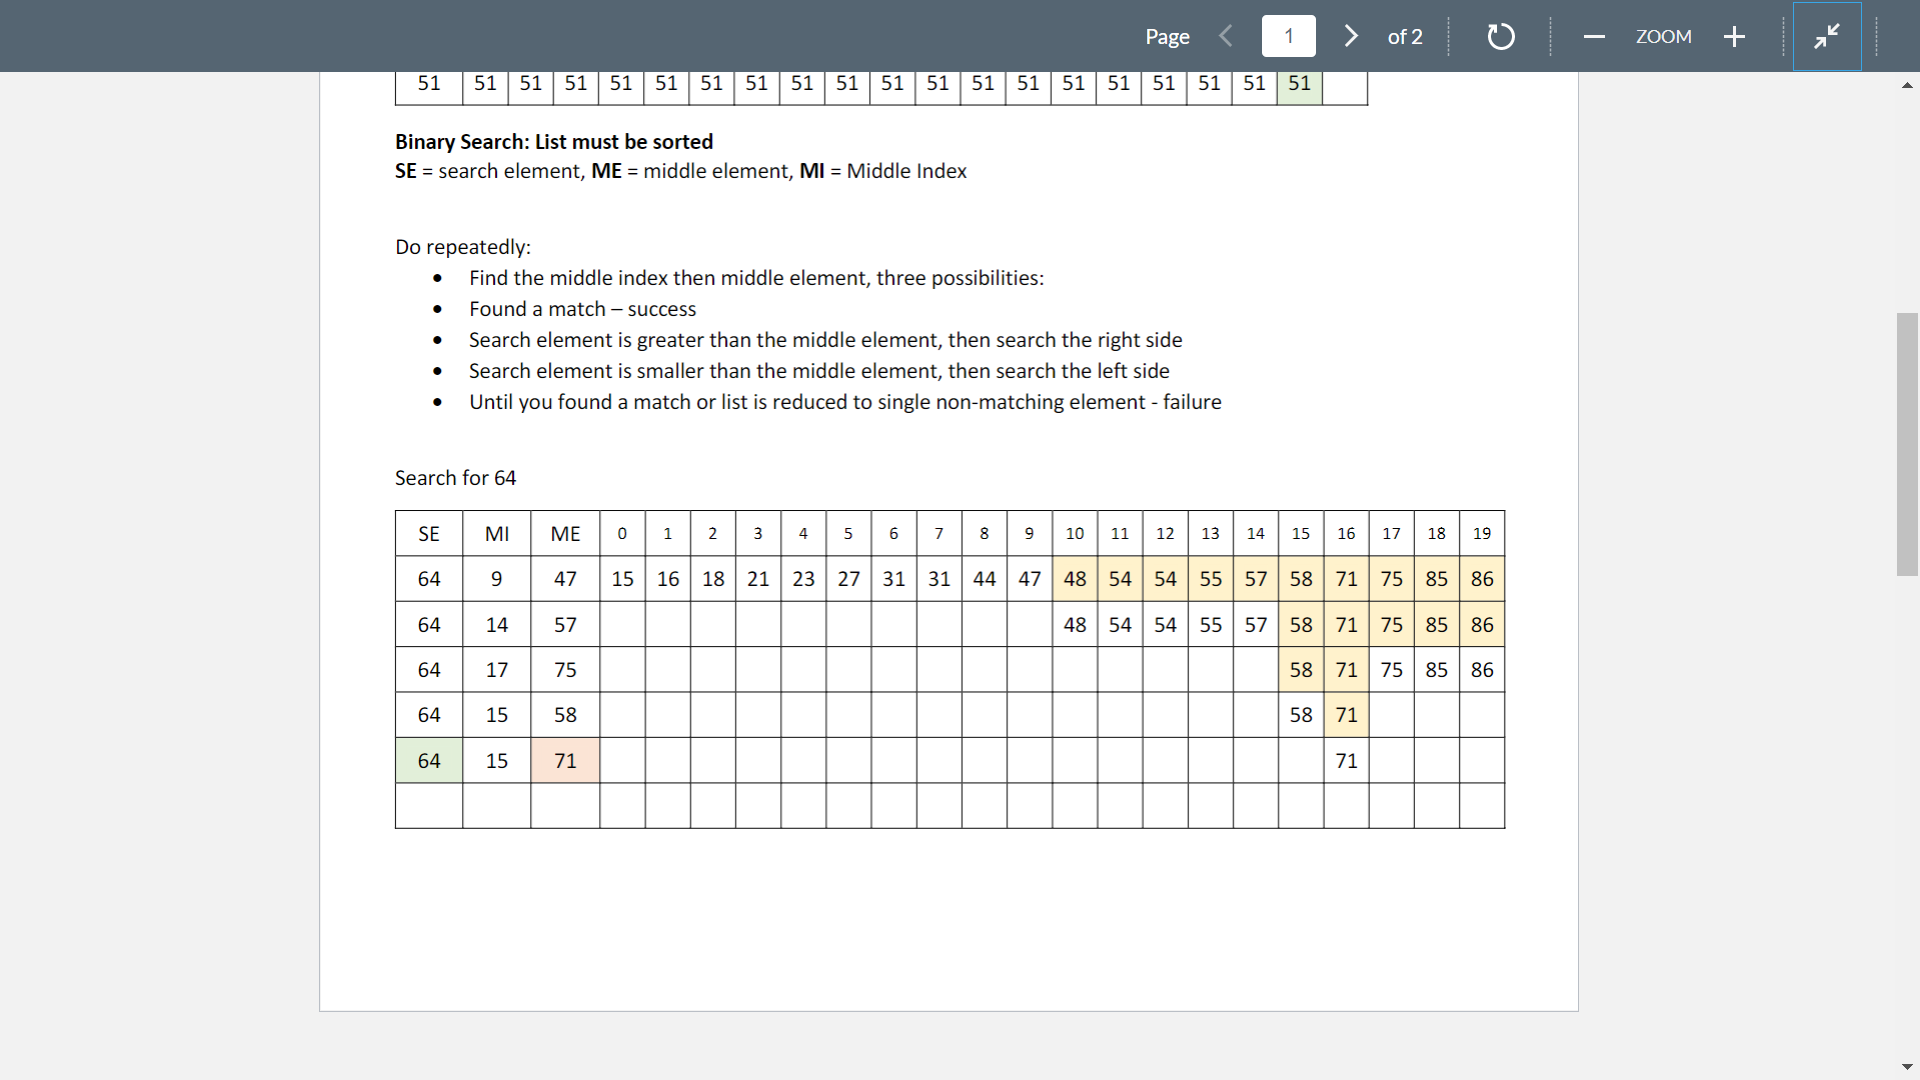This screenshot has width=1920, height=1080.
Task: Click 'SE = search element' definition line
Action: tap(681, 171)
